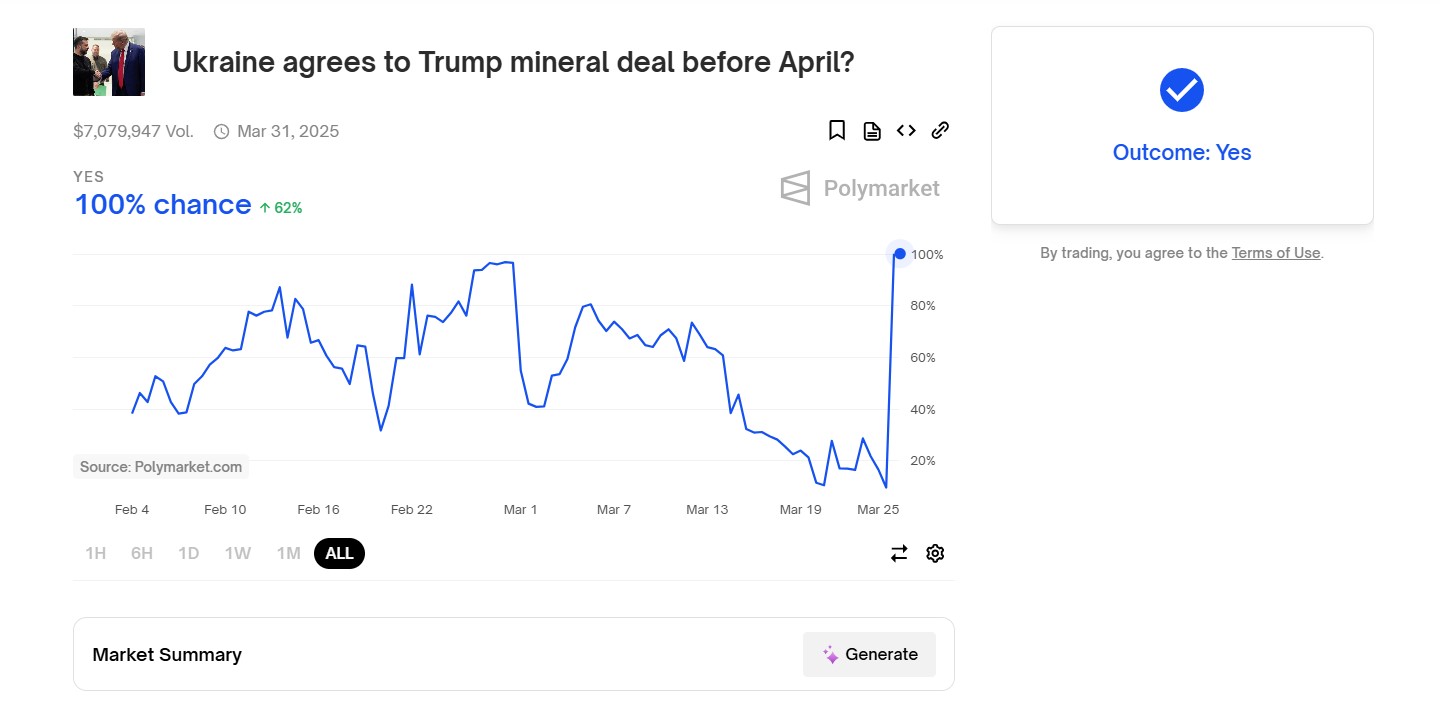The image size is (1440, 712).
Task: Click the 100% endpoint dot on chart
Action: [x=900, y=254]
